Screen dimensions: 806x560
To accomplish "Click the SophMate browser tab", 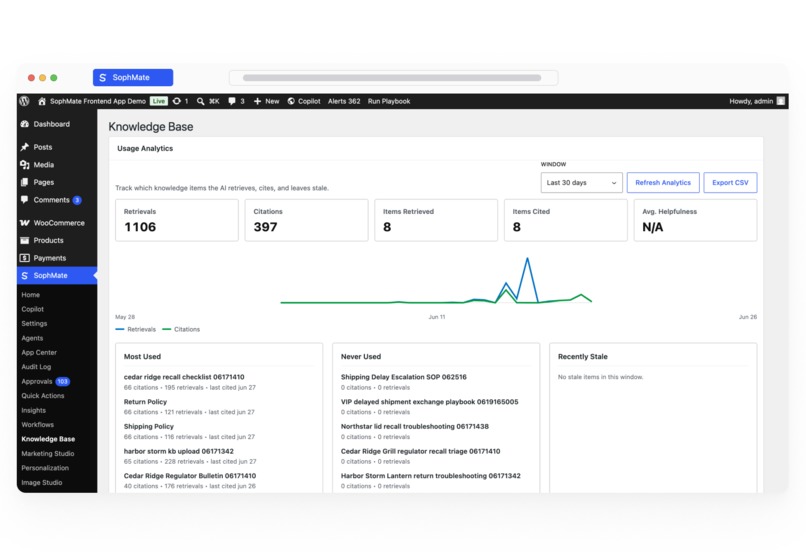I will [x=133, y=78].
